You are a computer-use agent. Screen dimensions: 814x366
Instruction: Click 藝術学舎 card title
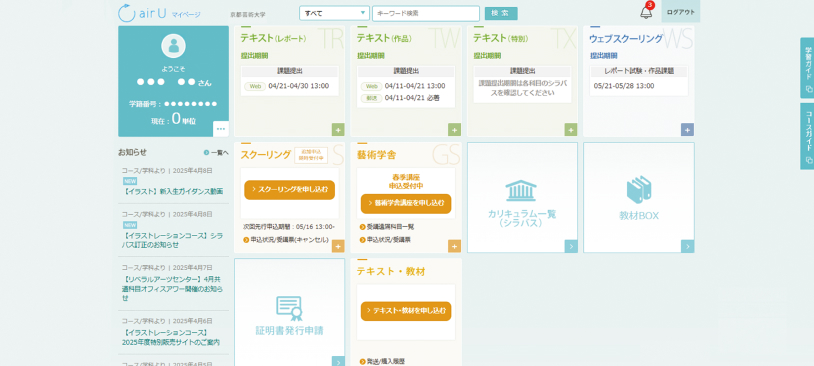(376, 155)
